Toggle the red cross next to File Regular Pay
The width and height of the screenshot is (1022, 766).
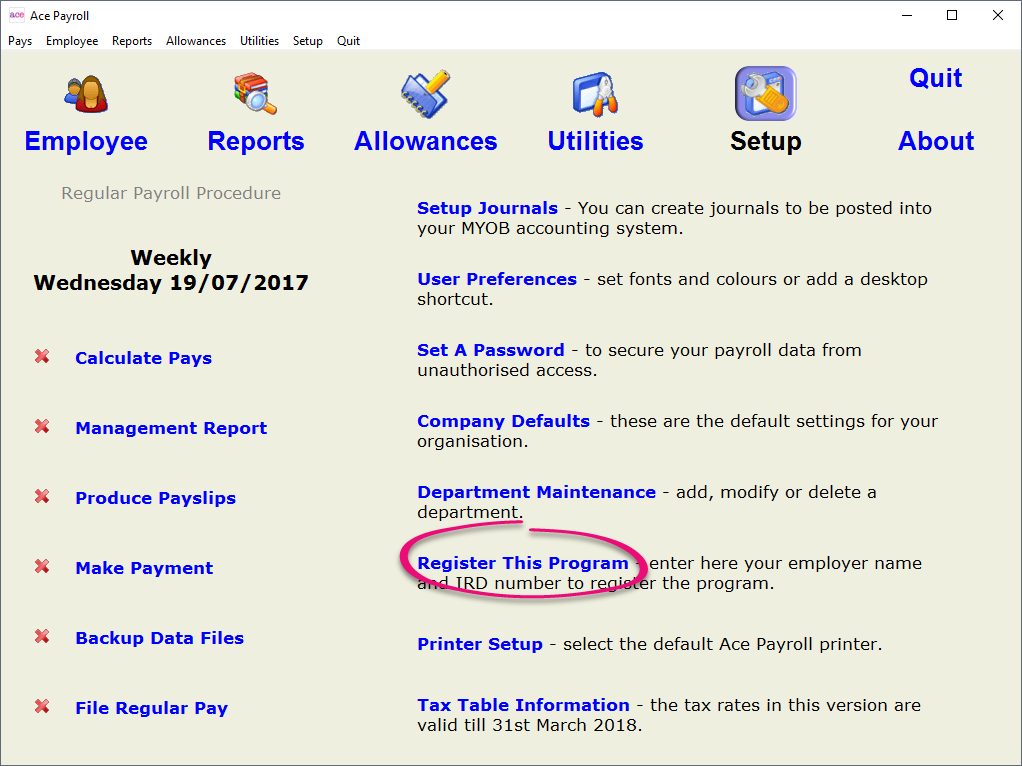click(x=43, y=707)
